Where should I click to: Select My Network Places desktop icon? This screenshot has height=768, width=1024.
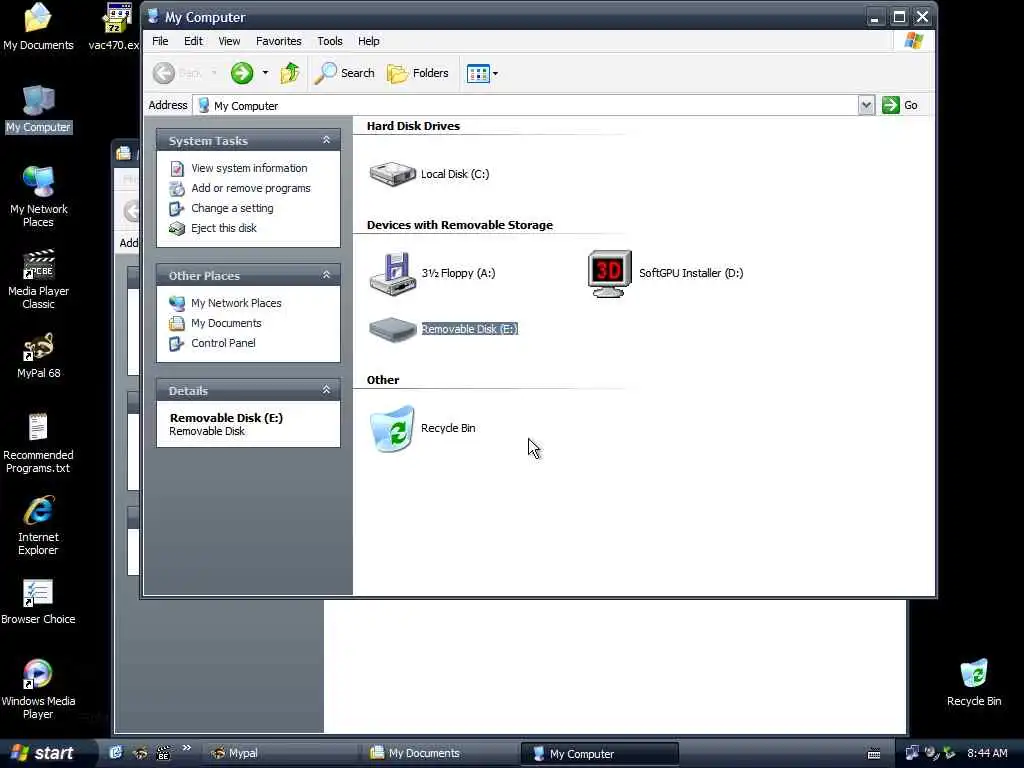pos(38,196)
